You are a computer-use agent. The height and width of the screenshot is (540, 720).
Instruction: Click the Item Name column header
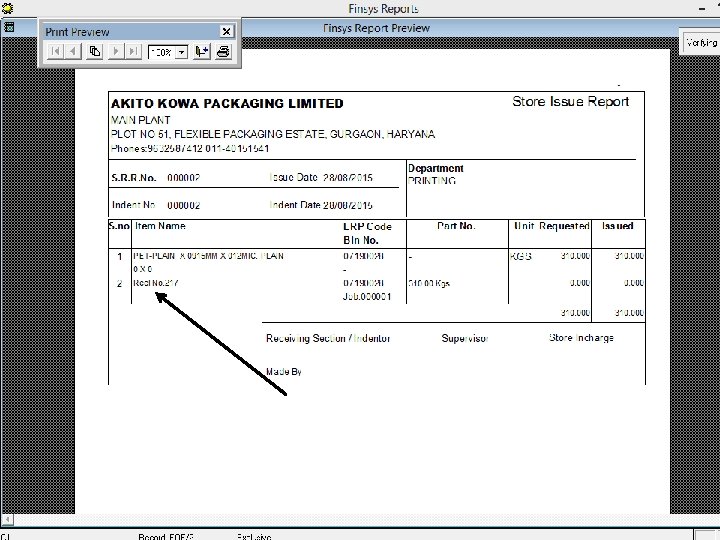click(160, 226)
